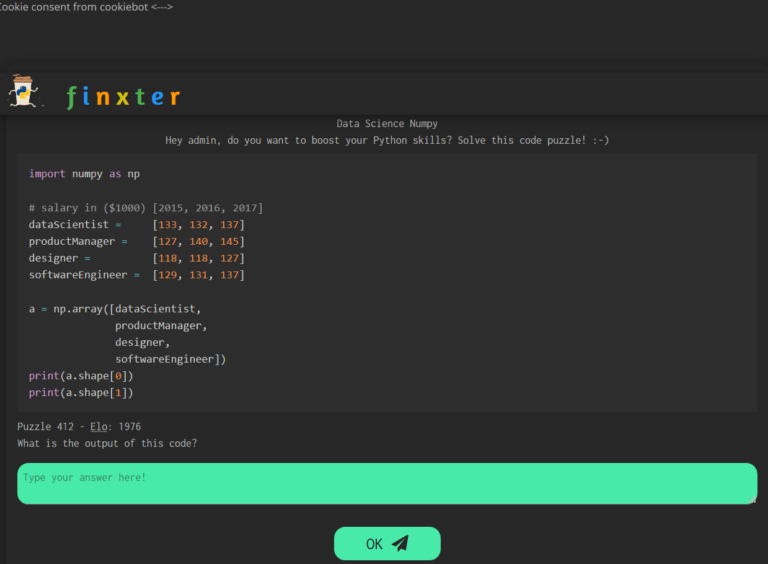Click the productManager salary list line
Image resolution: width=768 pixels, height=564 pixels.
(136, 242)
